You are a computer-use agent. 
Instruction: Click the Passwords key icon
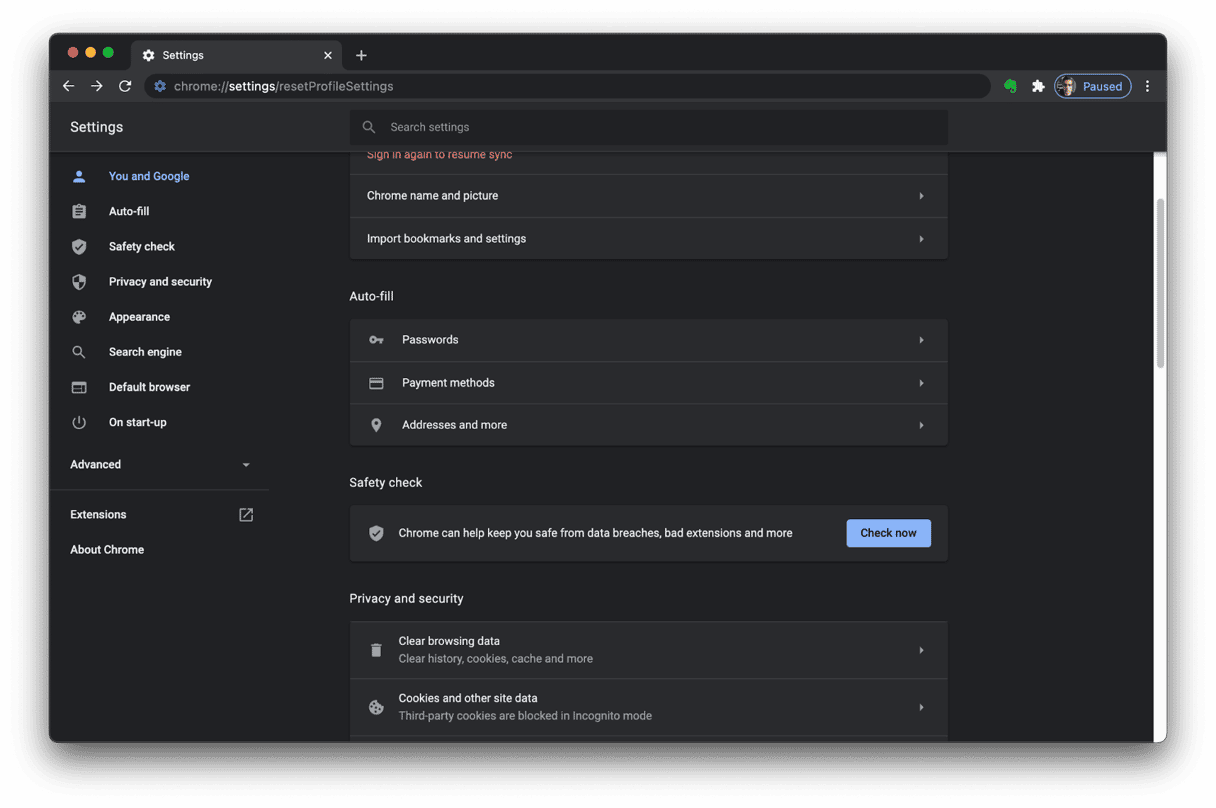(x=376, y=340)
